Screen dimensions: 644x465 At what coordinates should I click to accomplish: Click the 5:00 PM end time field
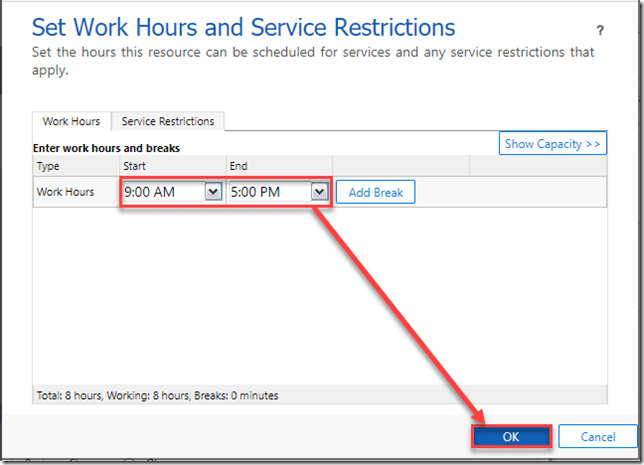pyautogui.click(x=268, y=192)
